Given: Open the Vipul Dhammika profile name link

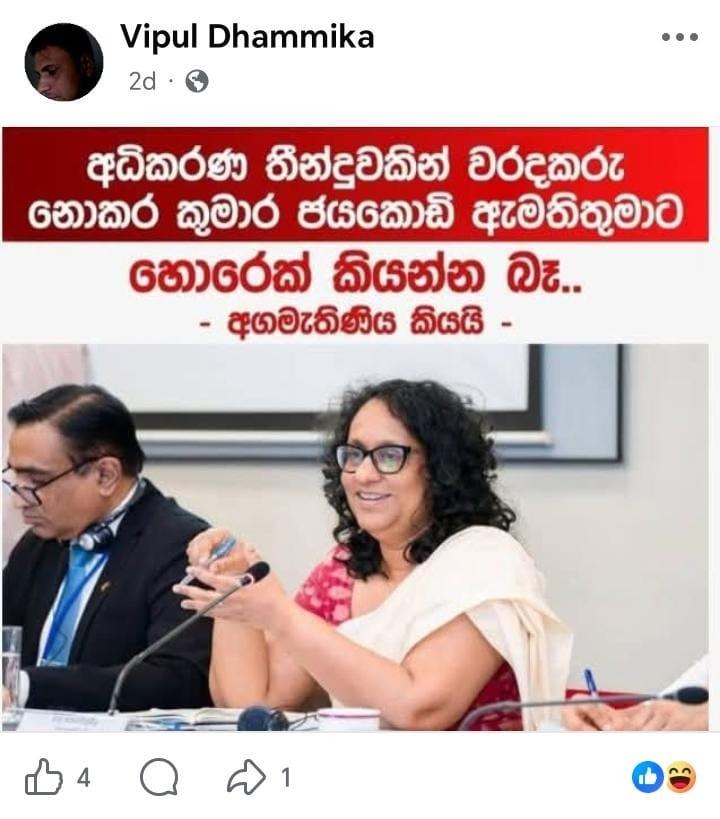Looking at the screenshot, I should [x=247, y=37].
